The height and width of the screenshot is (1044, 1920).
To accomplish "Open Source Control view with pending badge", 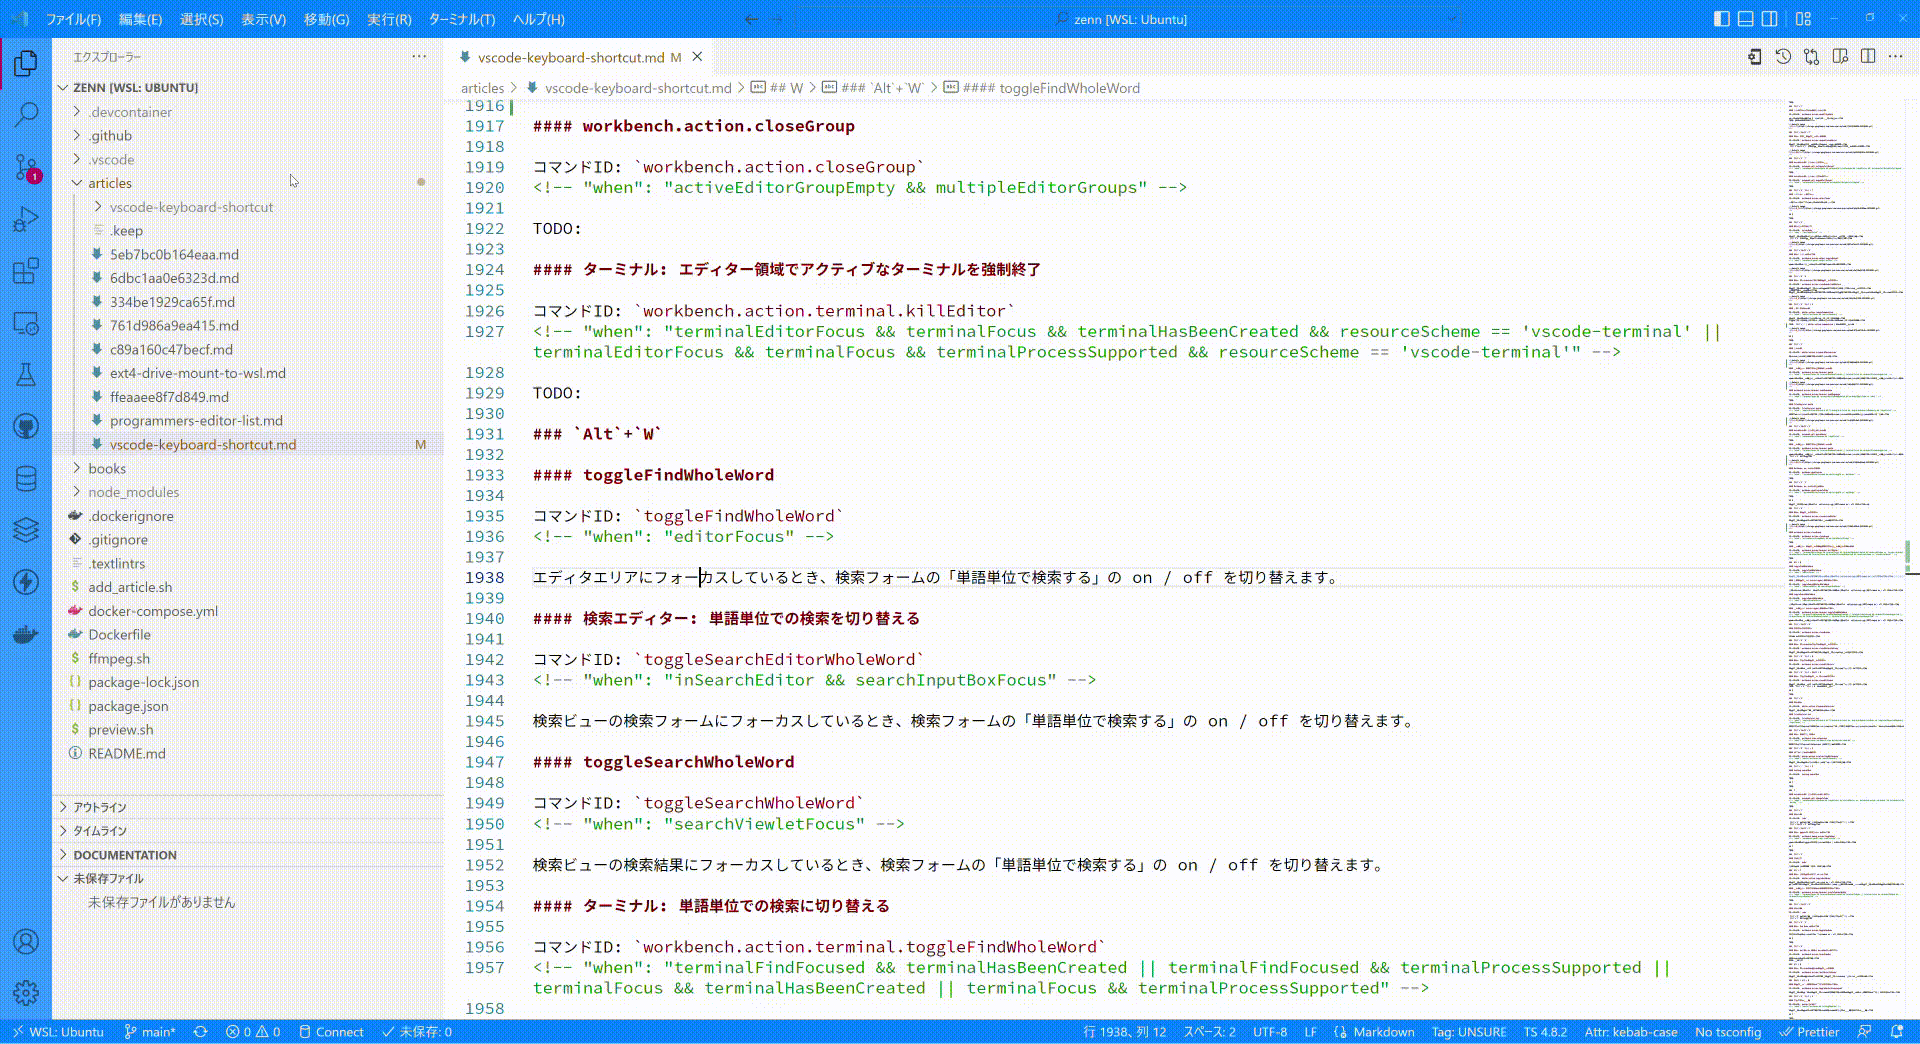I will 26,167.
